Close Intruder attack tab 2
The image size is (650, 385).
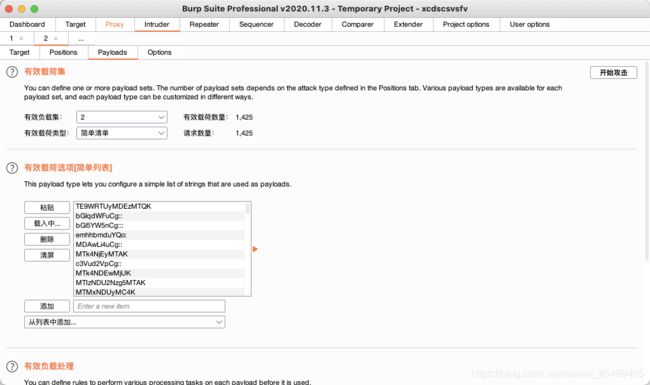56,39
